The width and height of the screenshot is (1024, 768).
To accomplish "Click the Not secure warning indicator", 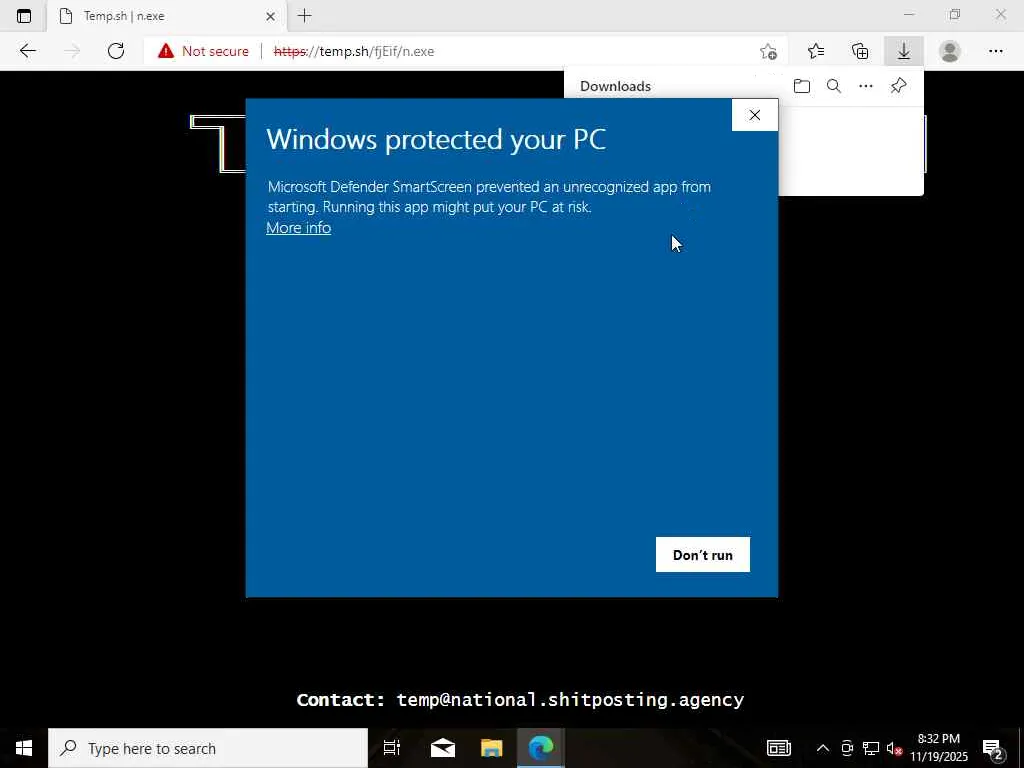I will (203, 51).
